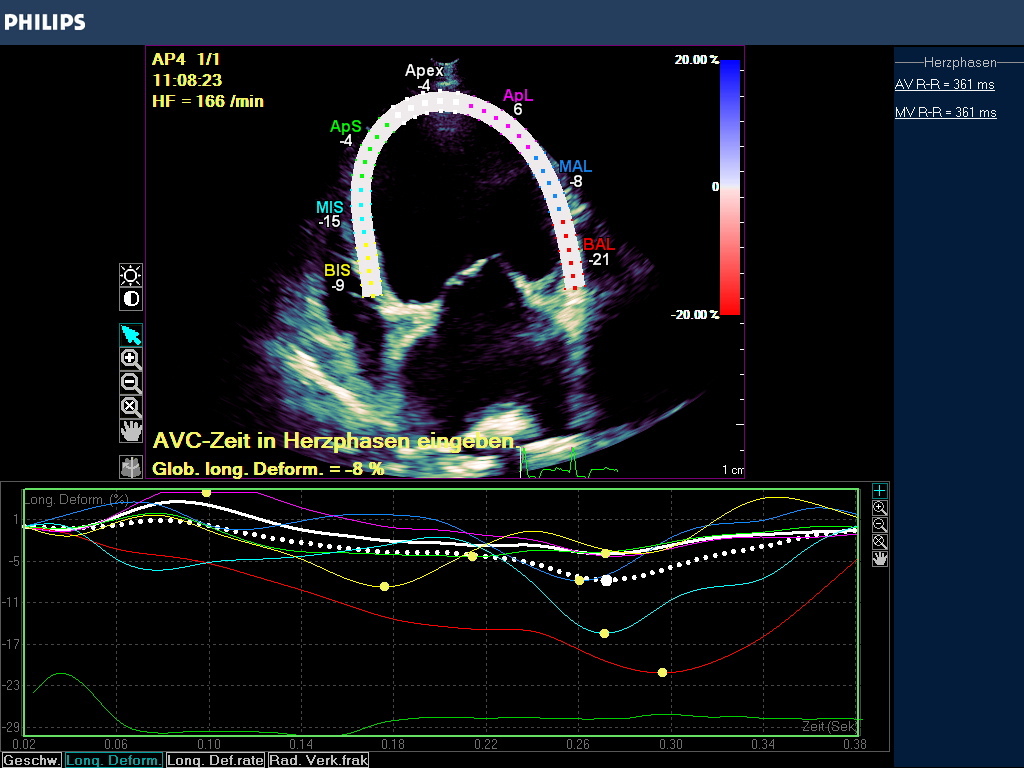Click the AV R-R = 361 ms link
1024x768 pixels.
click(944, 85)
